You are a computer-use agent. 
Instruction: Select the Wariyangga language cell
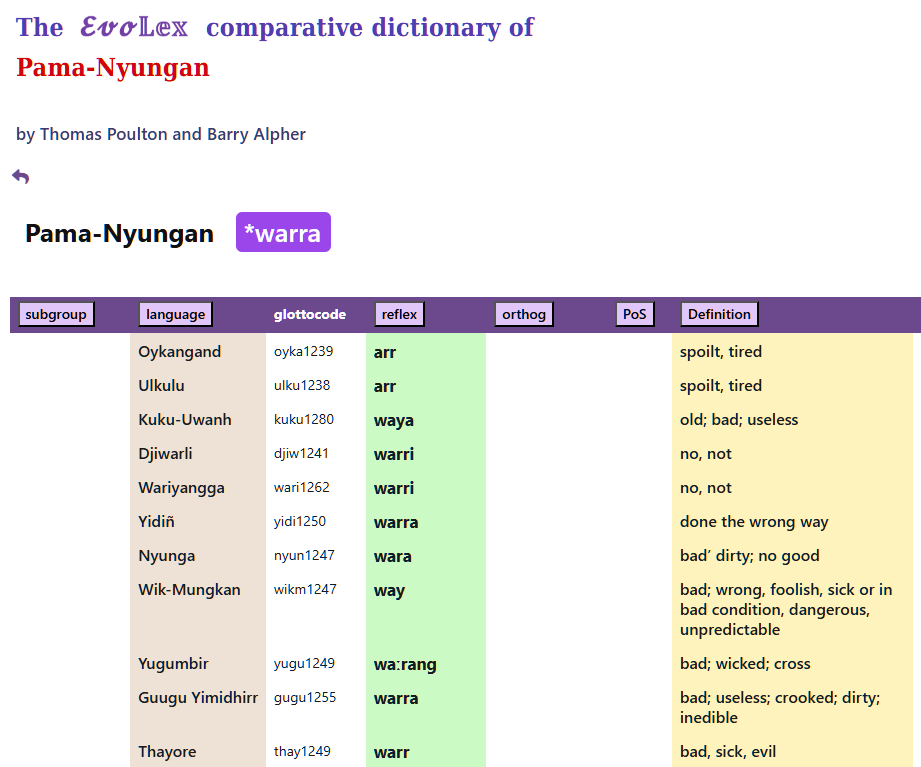181,487
